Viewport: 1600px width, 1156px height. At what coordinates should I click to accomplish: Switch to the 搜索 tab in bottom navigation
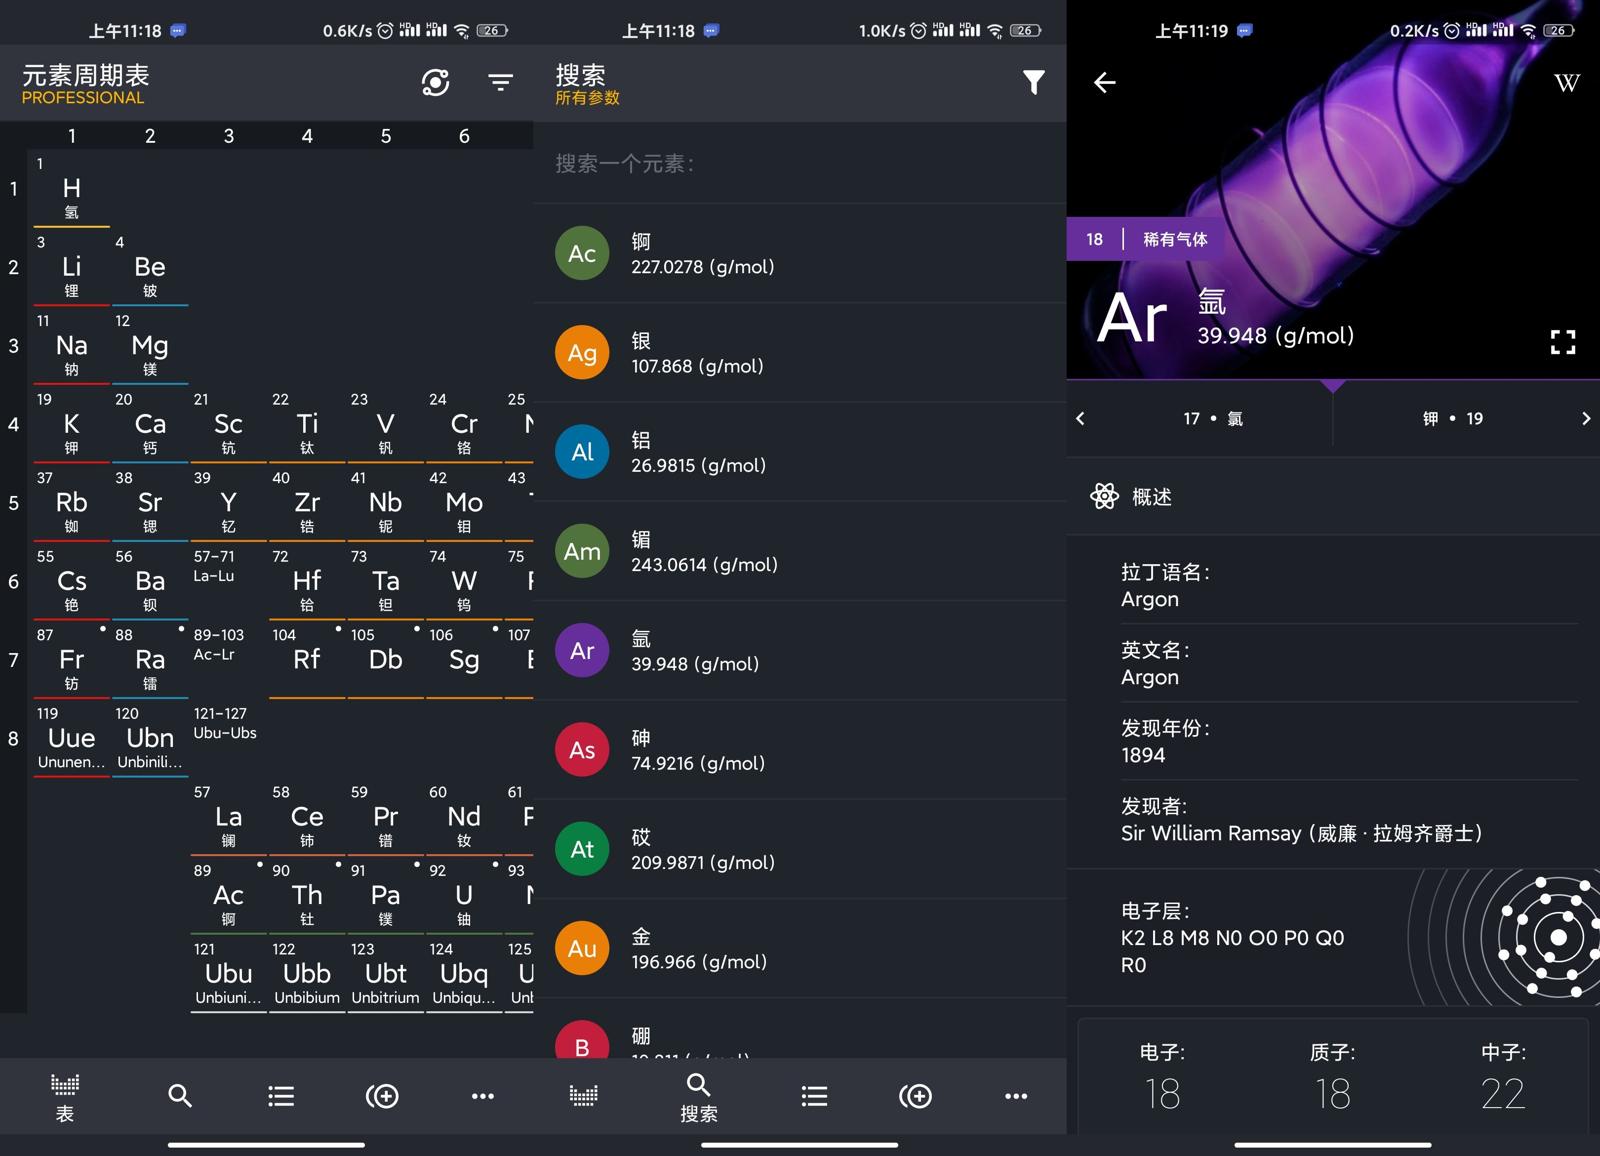tap(699, 1096)
